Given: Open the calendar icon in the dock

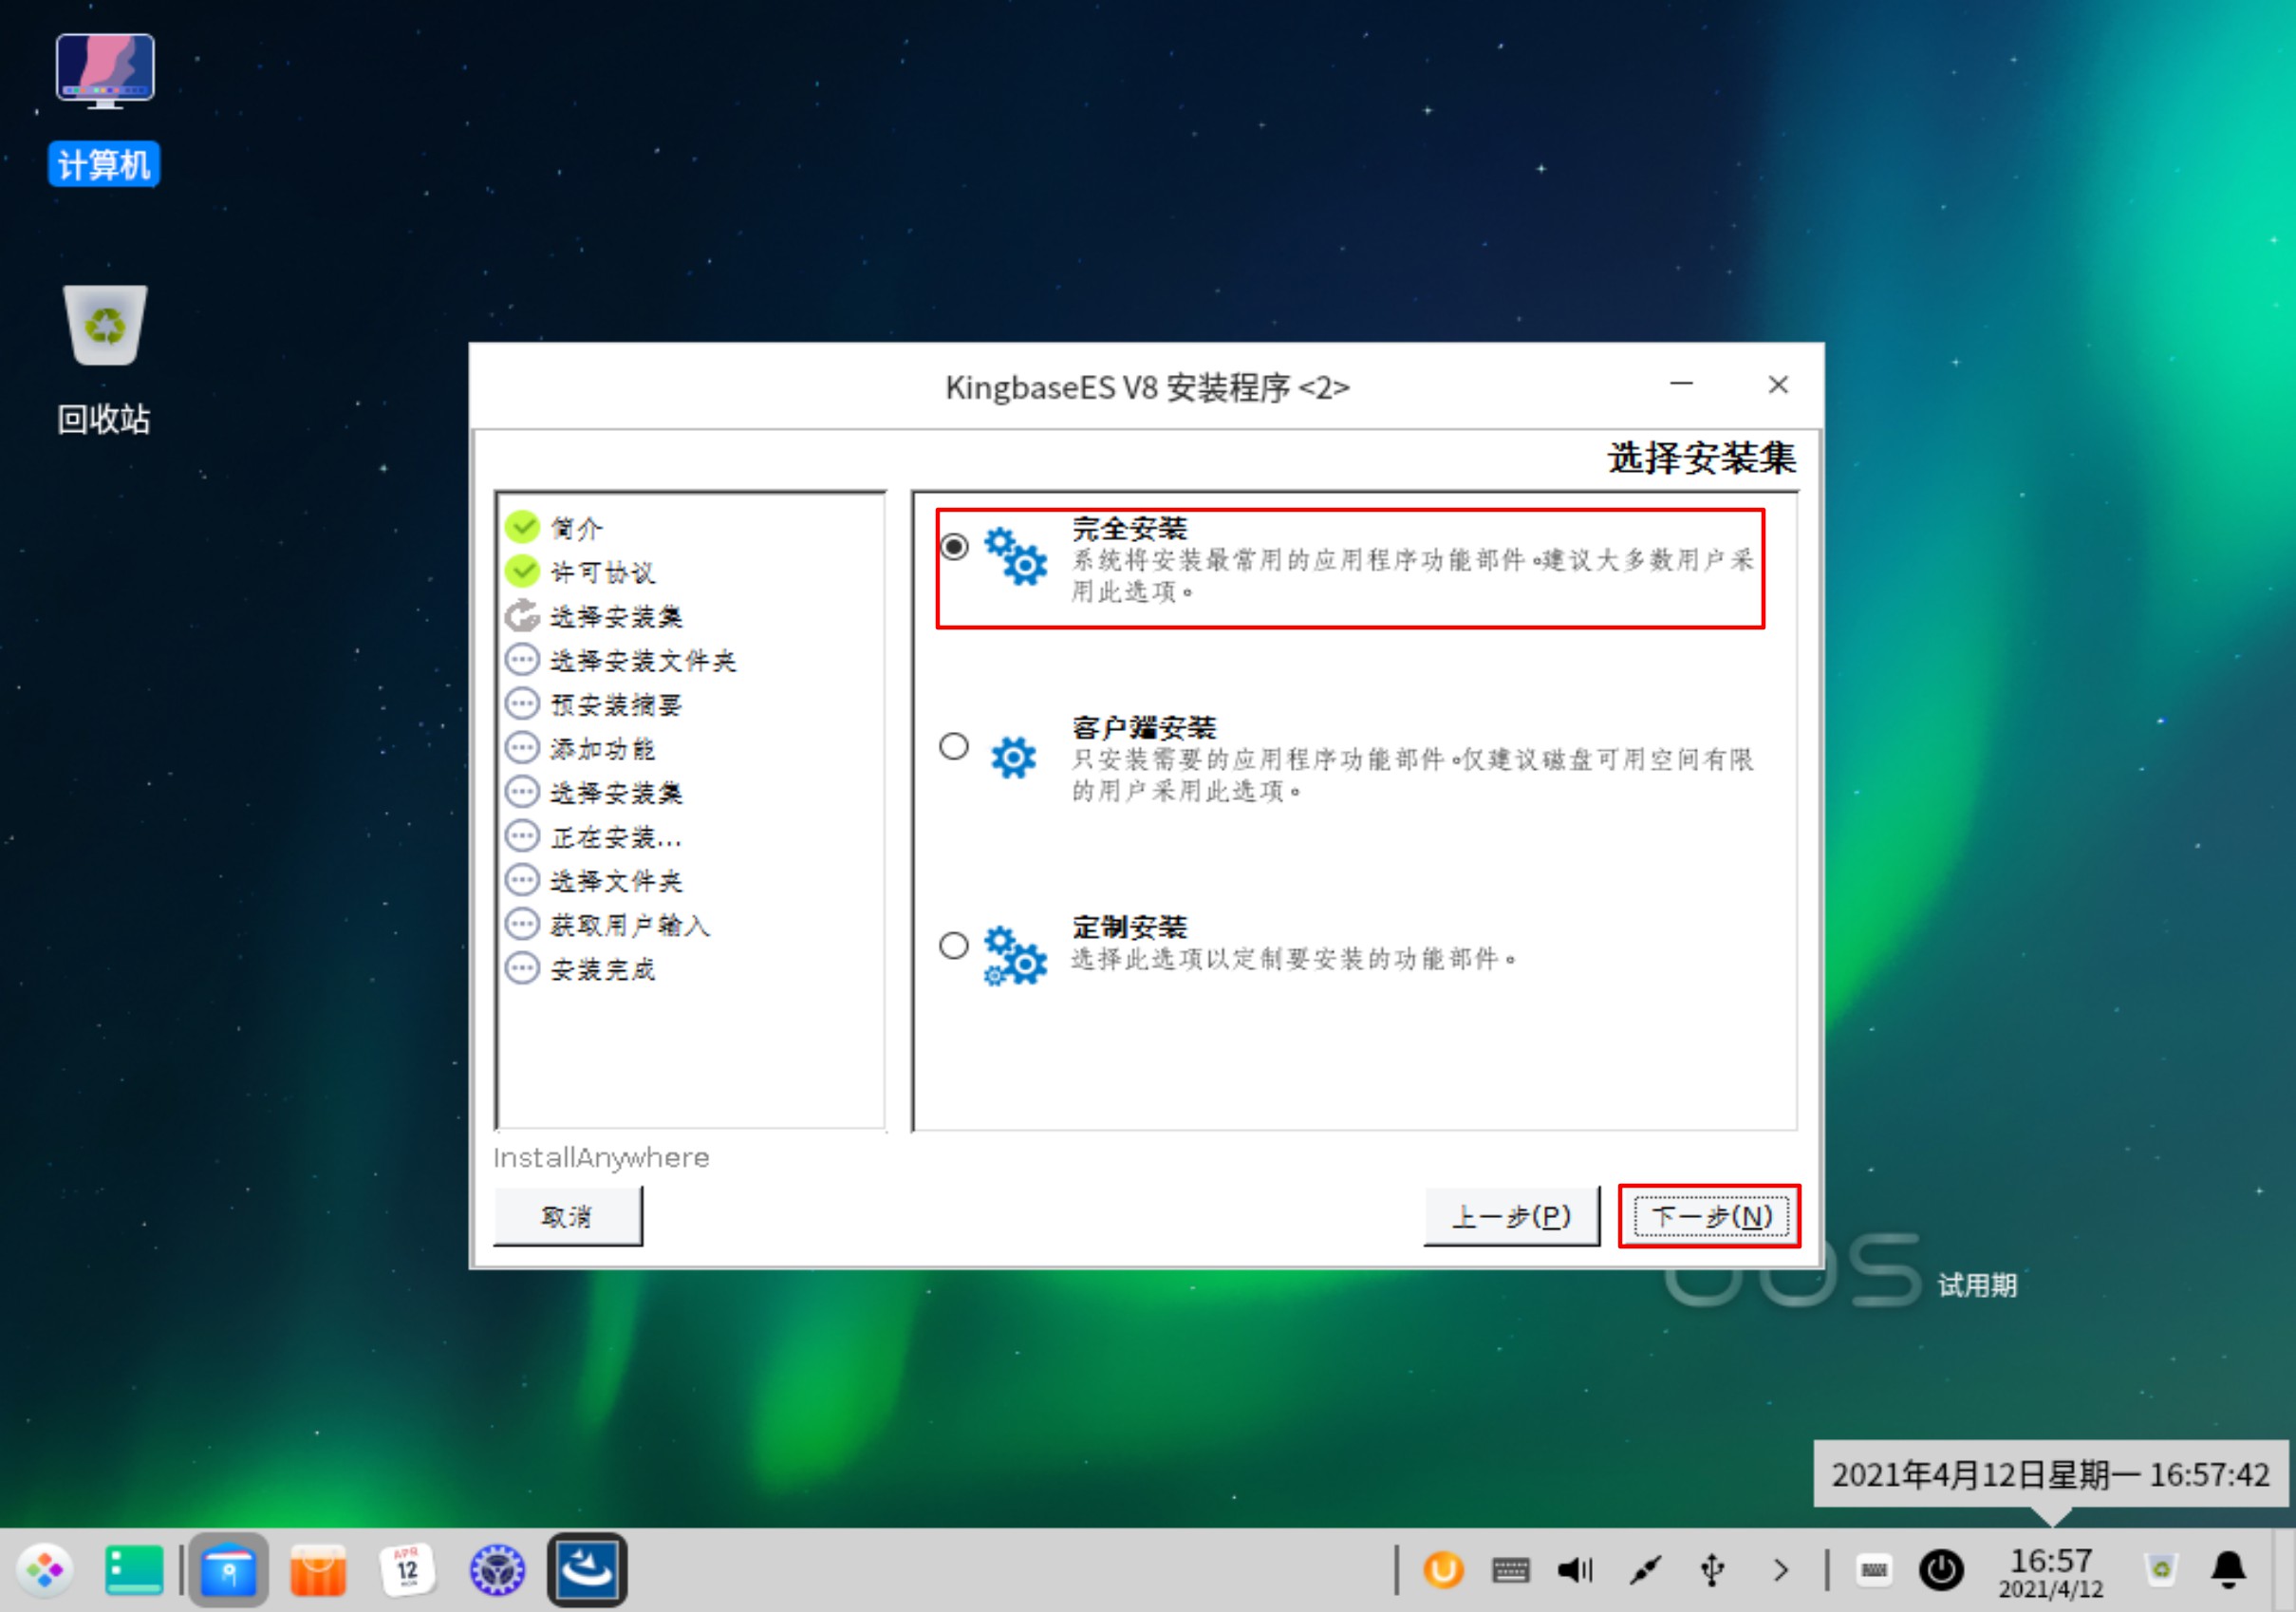Looking at the screenshot, I should tap(407, 1570).
